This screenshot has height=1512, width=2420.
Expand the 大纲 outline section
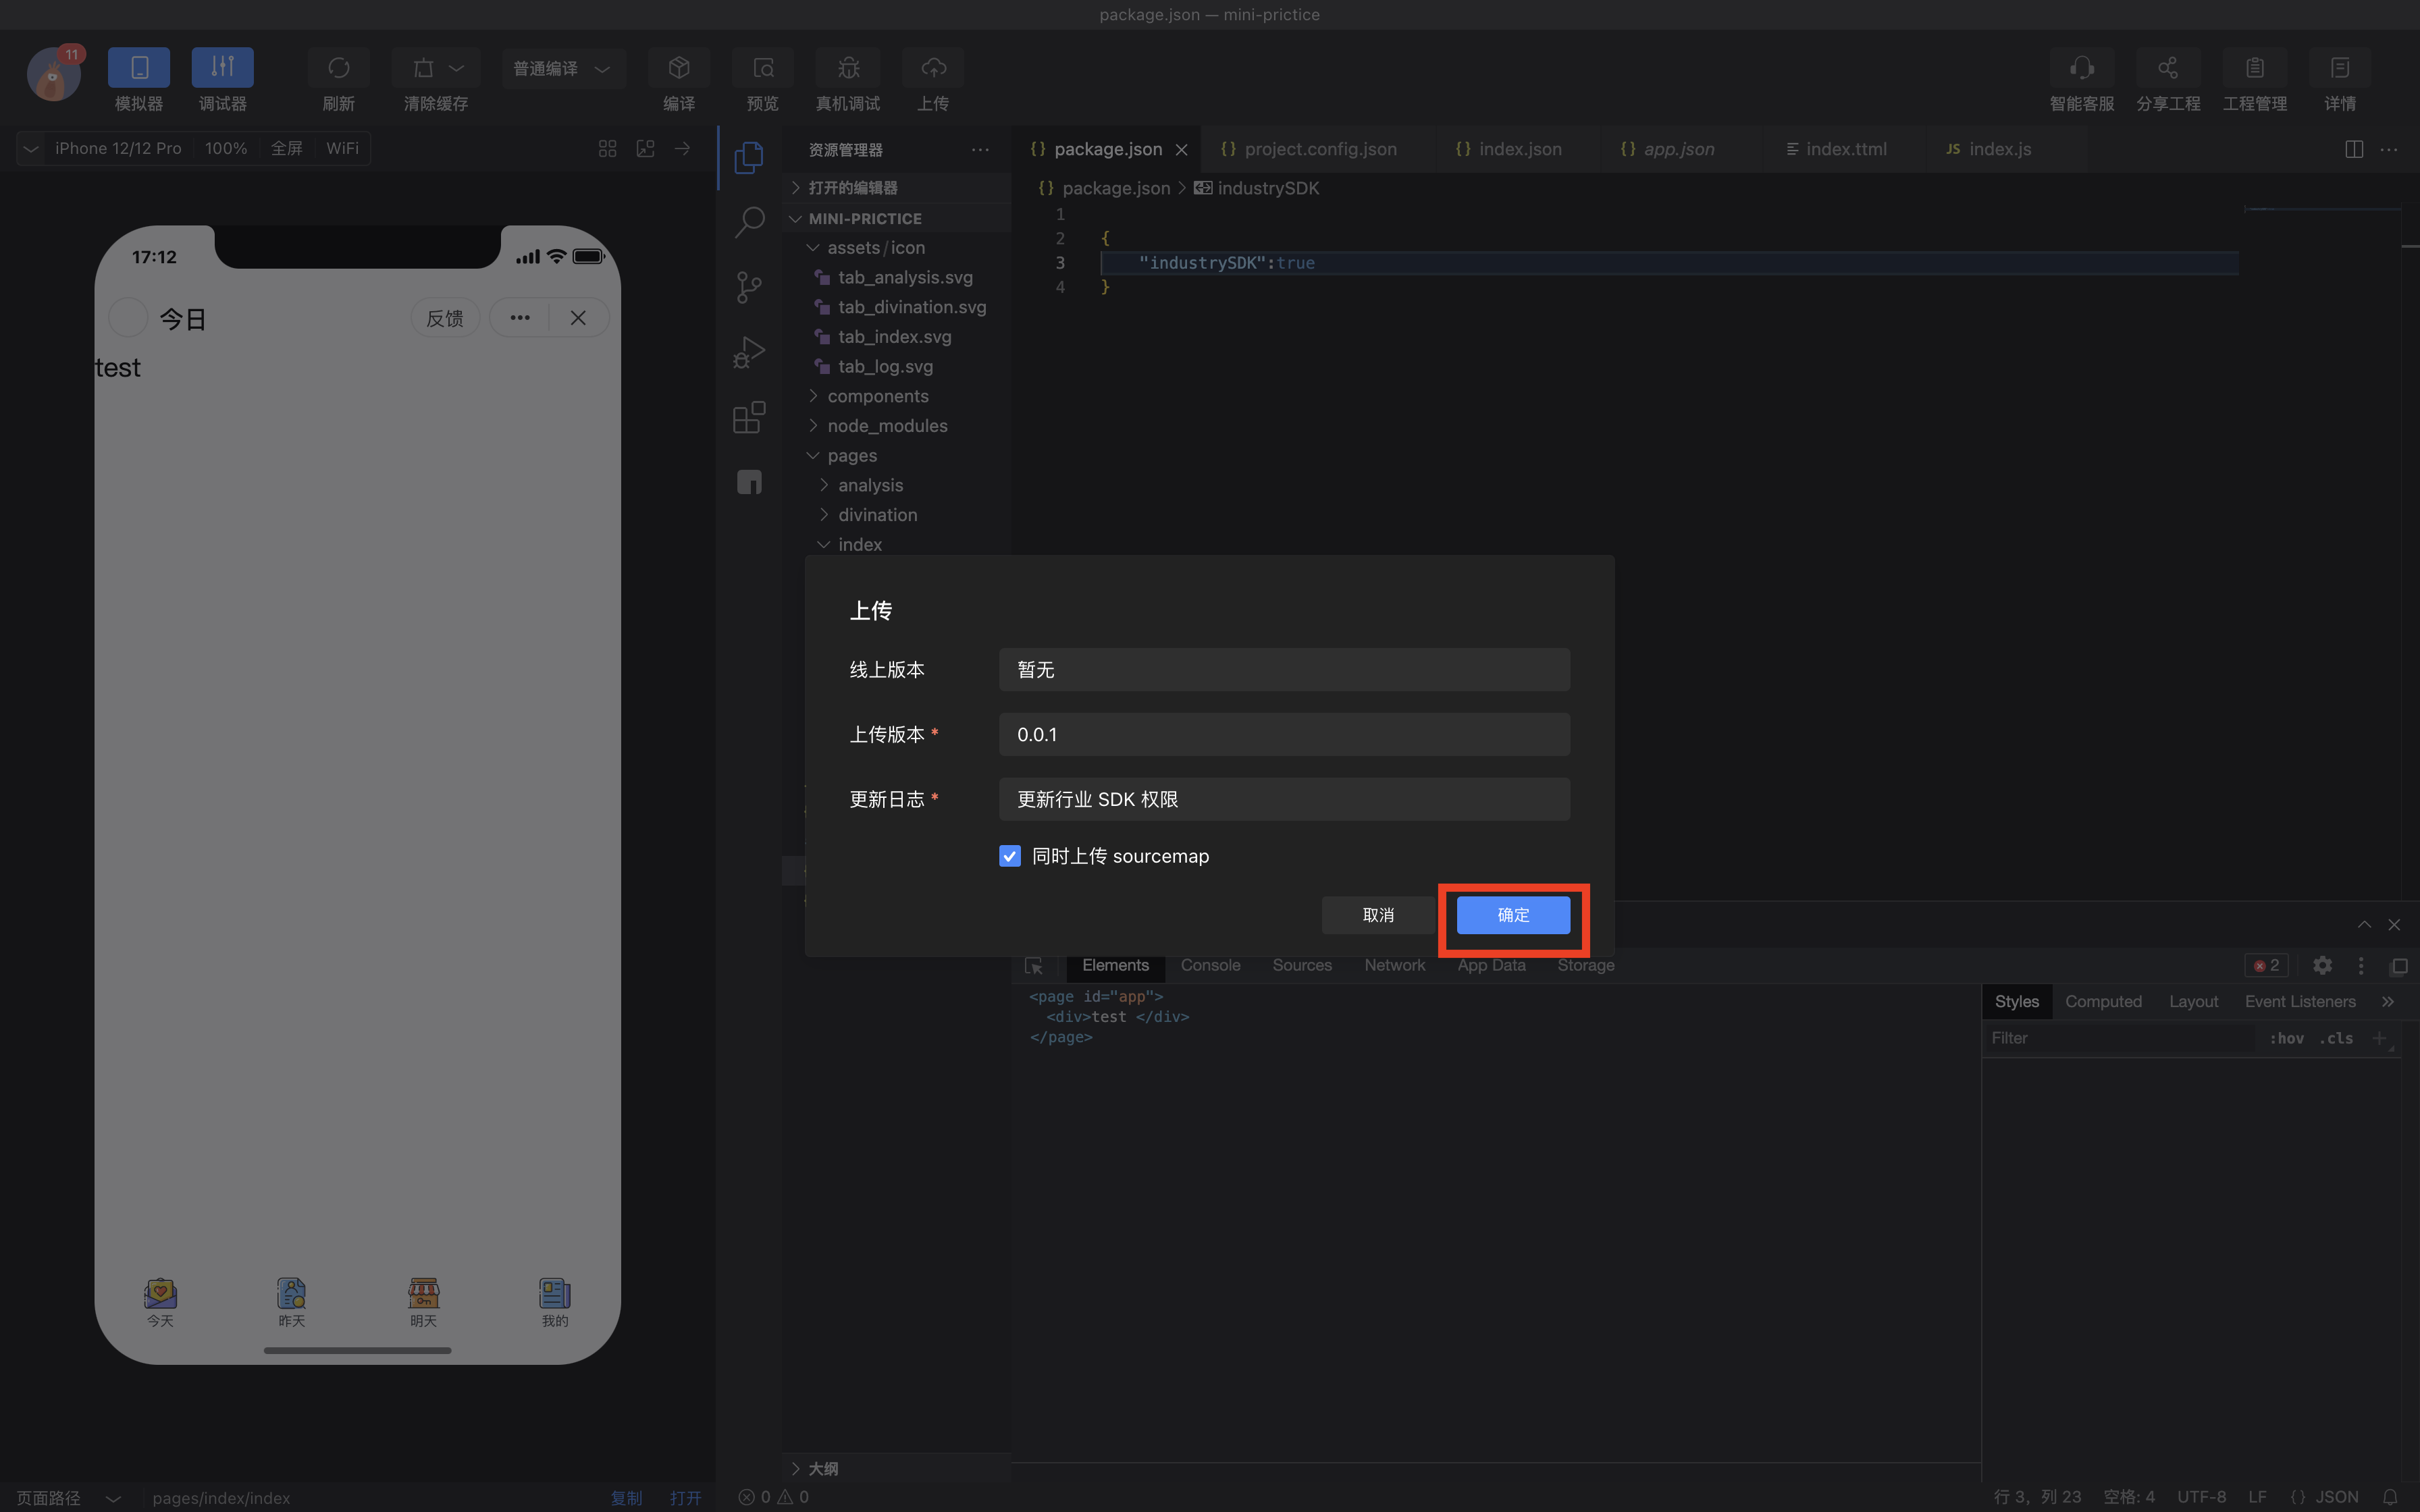coord(896,1468)
